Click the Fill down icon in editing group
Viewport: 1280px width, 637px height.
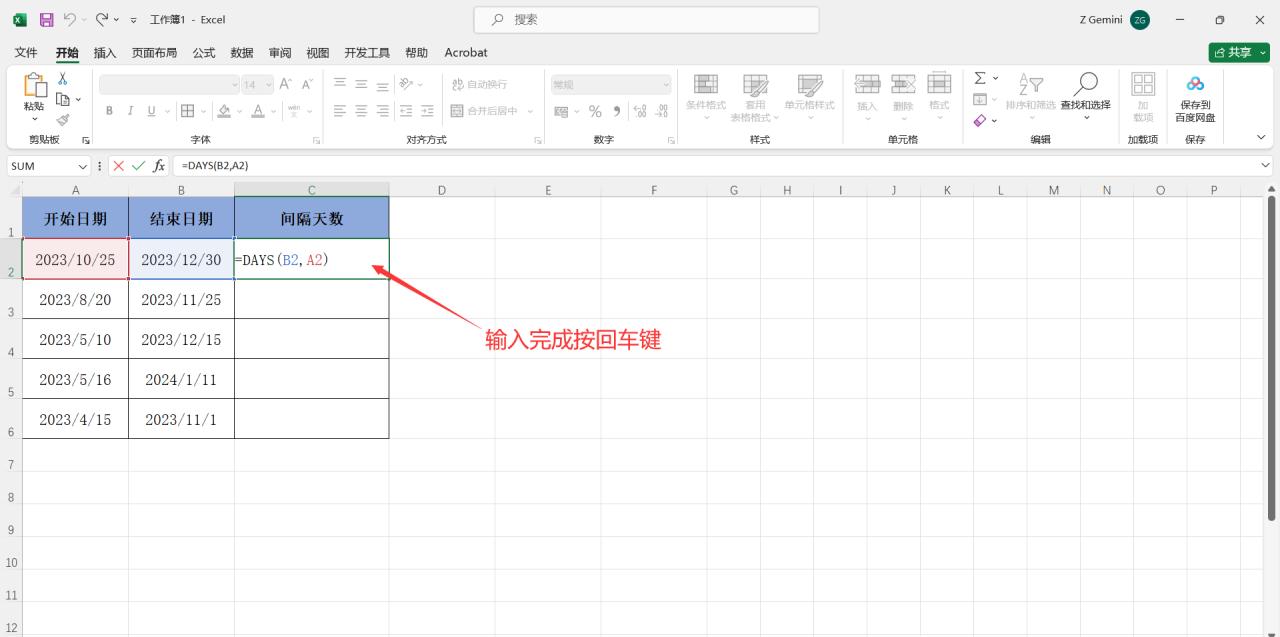pos(980,99)
